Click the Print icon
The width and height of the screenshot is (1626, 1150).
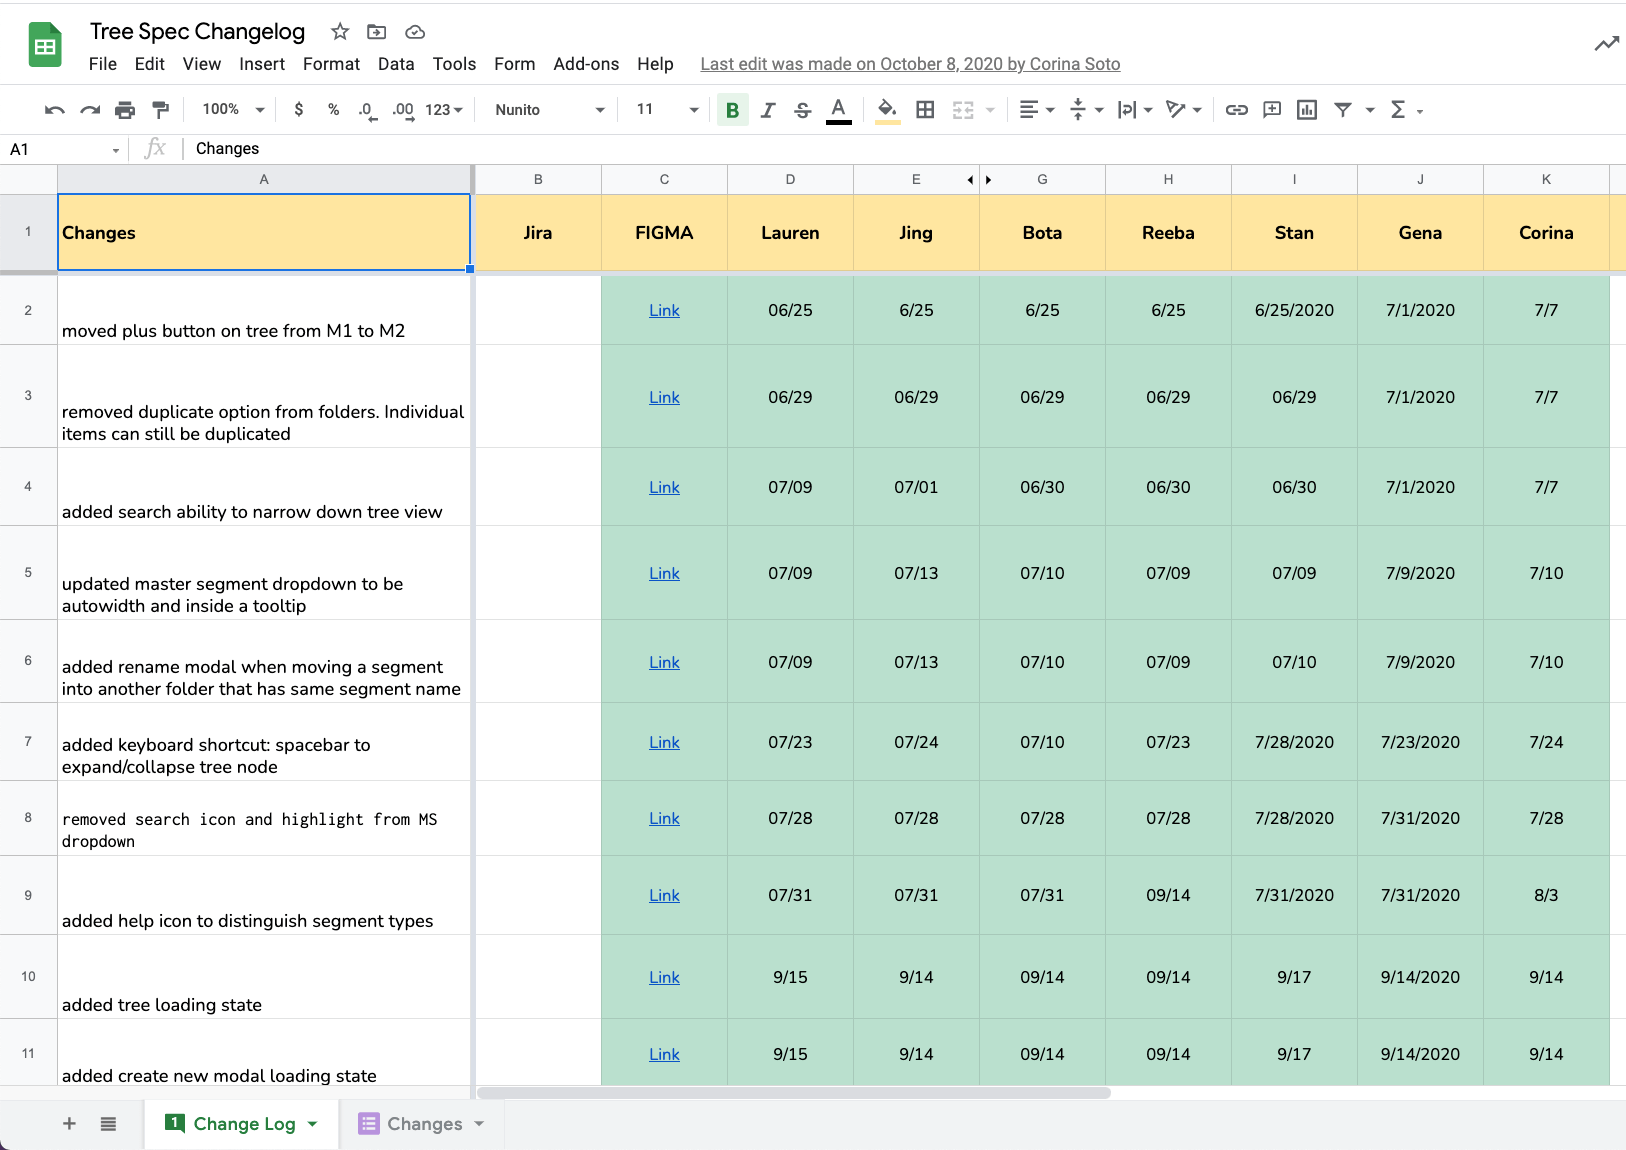click(x=125, y=110)
